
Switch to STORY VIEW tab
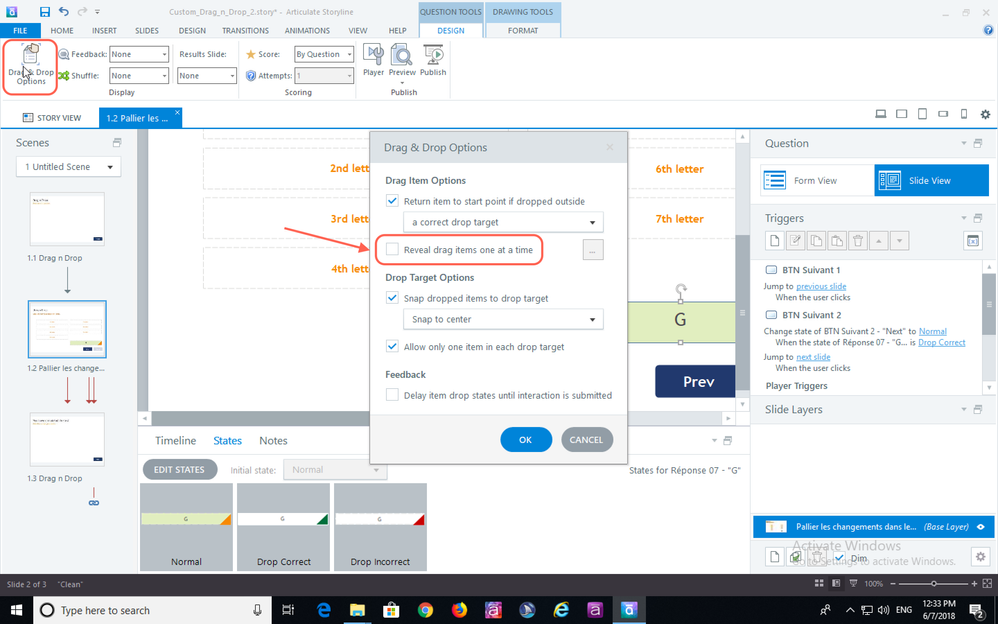point(52,118)
